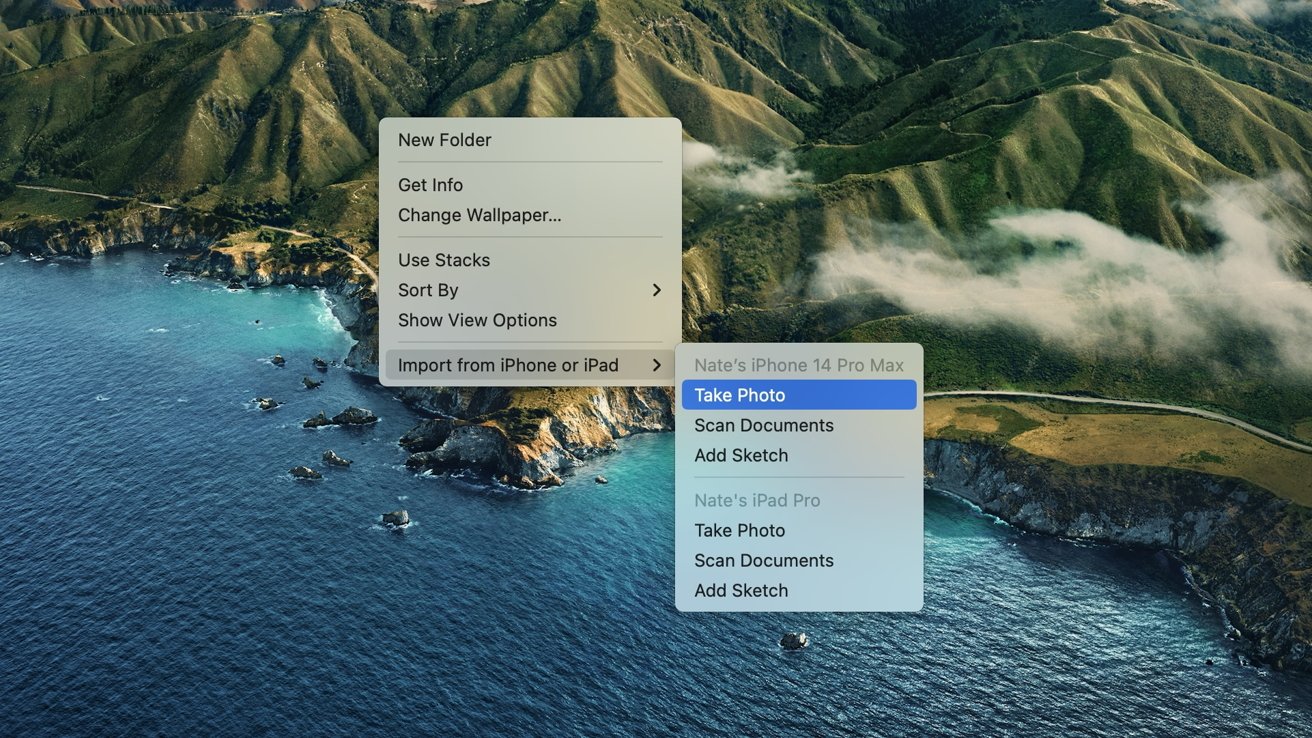The image size is (1312, 738).
Task: Open Get Info for the desktop
Action: tap(431, 185)
